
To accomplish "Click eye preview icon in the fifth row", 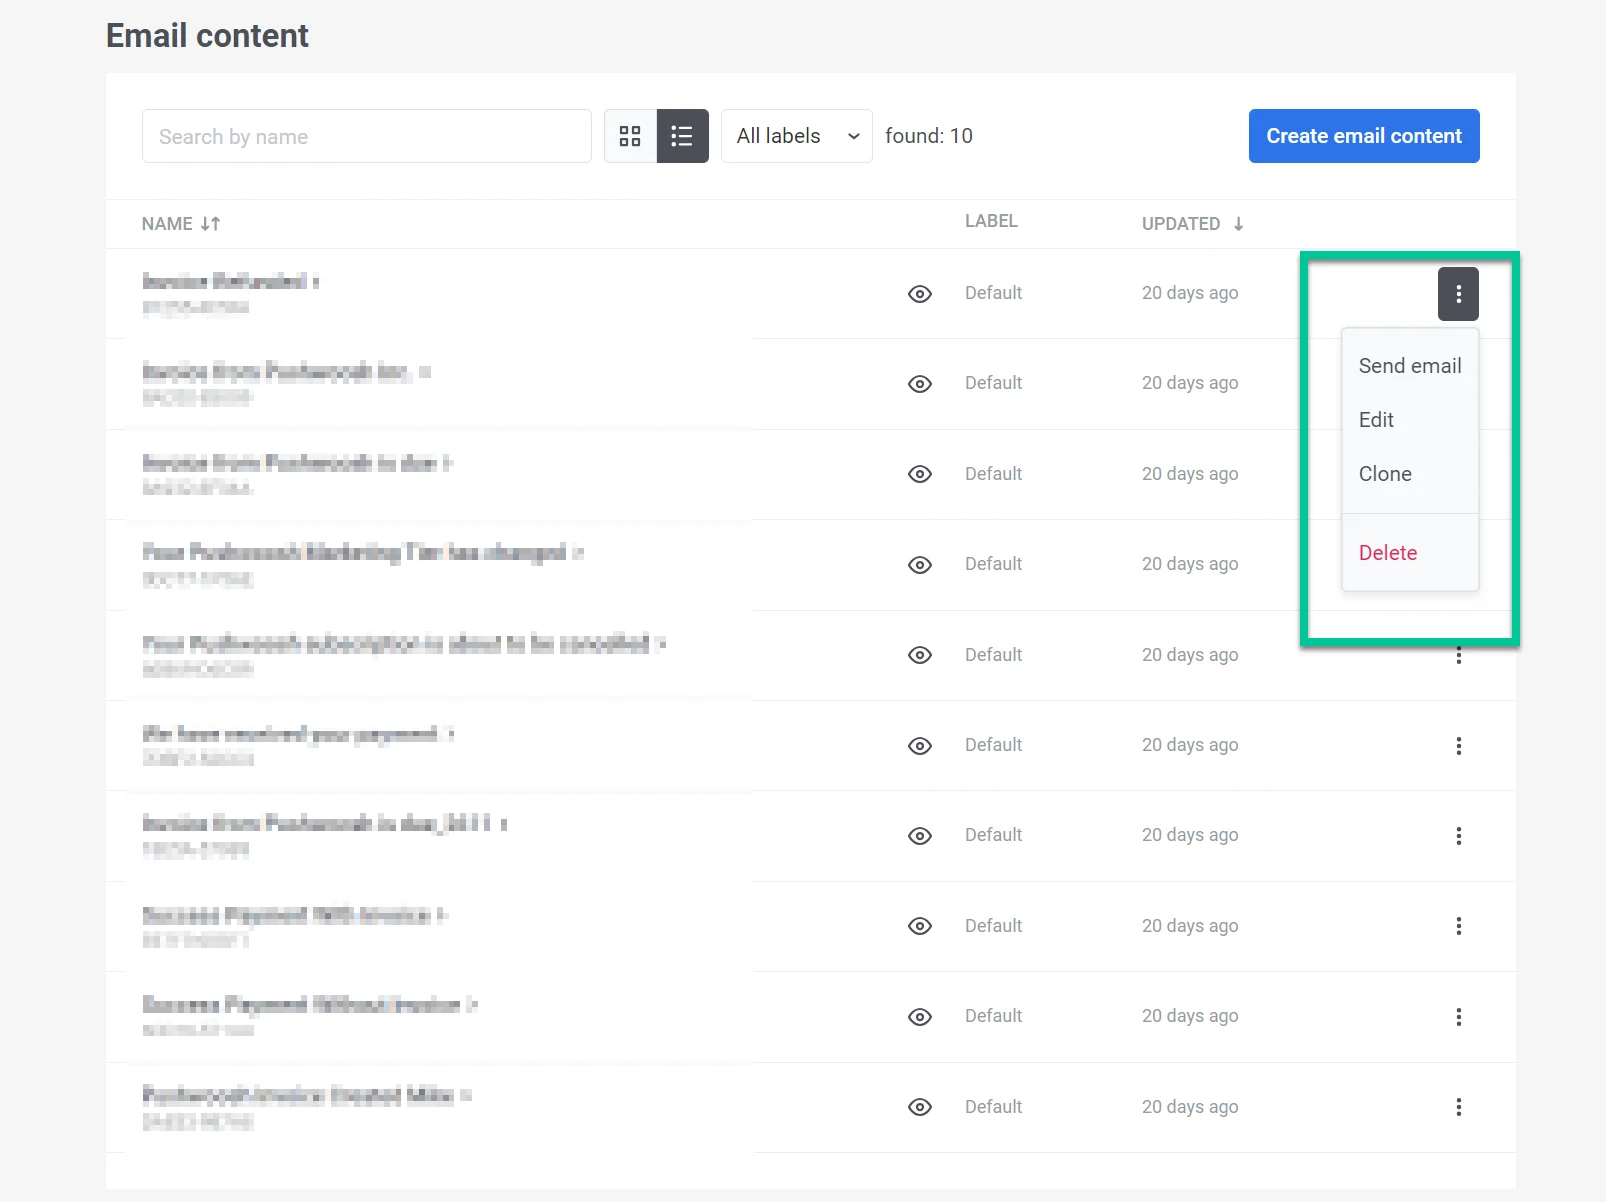I will pos(920,655).
